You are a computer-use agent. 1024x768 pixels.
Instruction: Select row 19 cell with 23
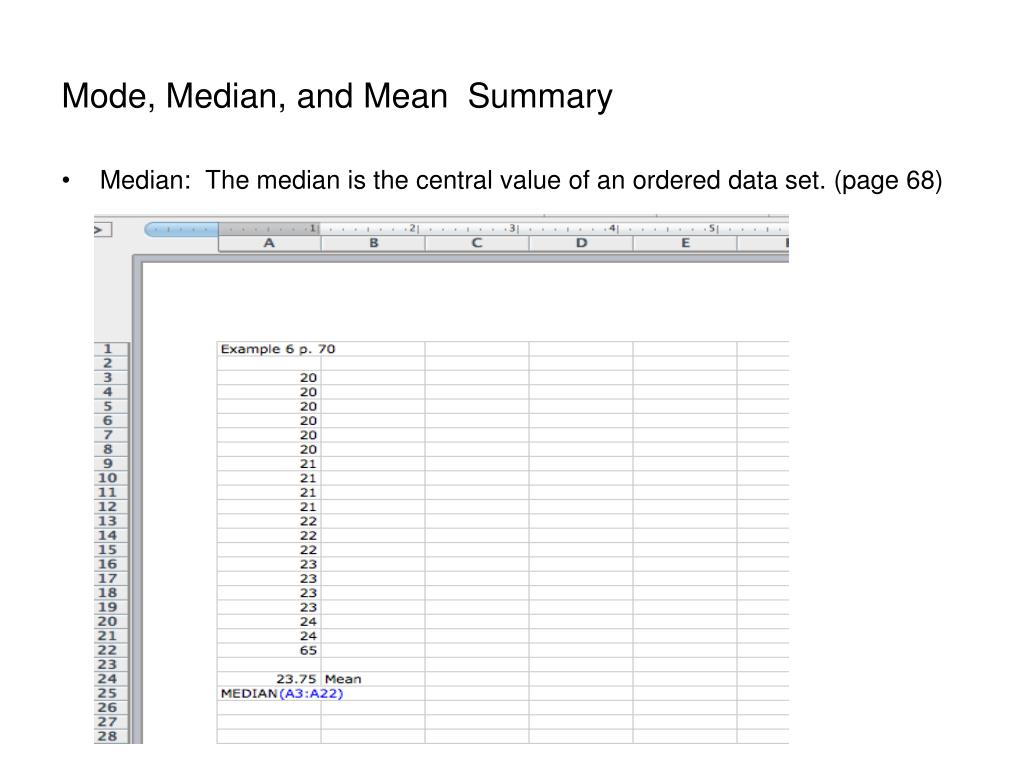269,607
